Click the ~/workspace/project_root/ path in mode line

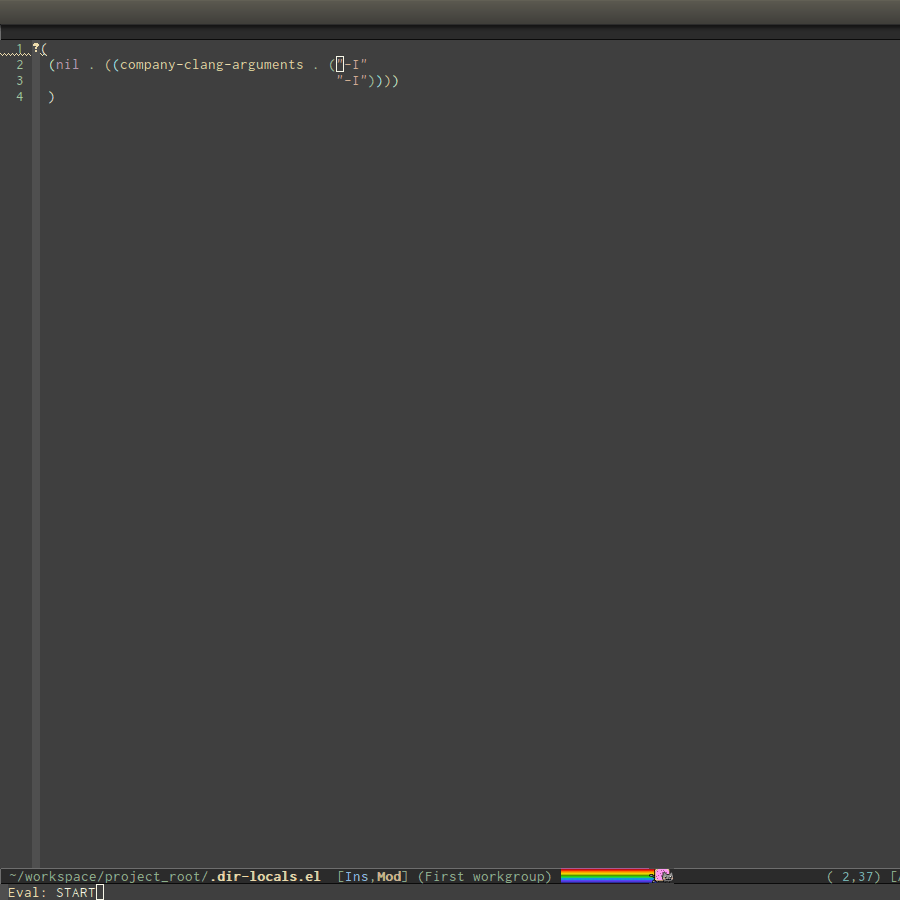(109, 876)
